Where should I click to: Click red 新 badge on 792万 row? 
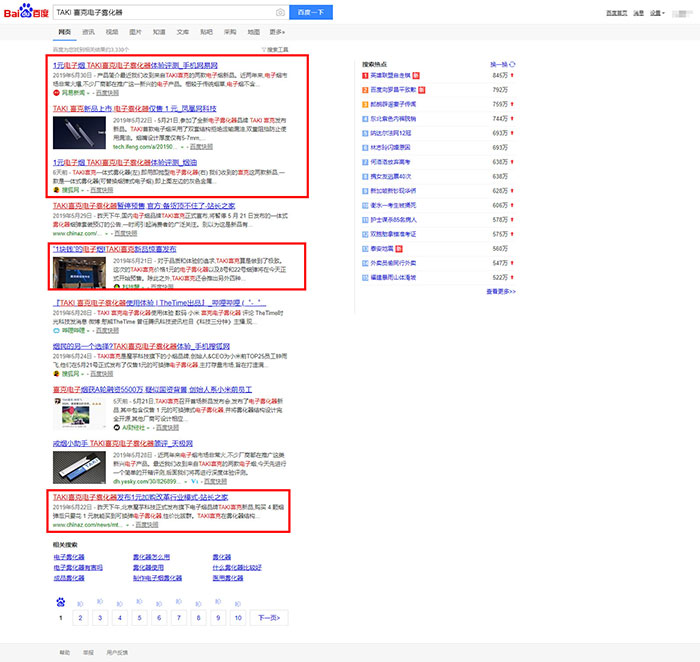click(421, 90)
